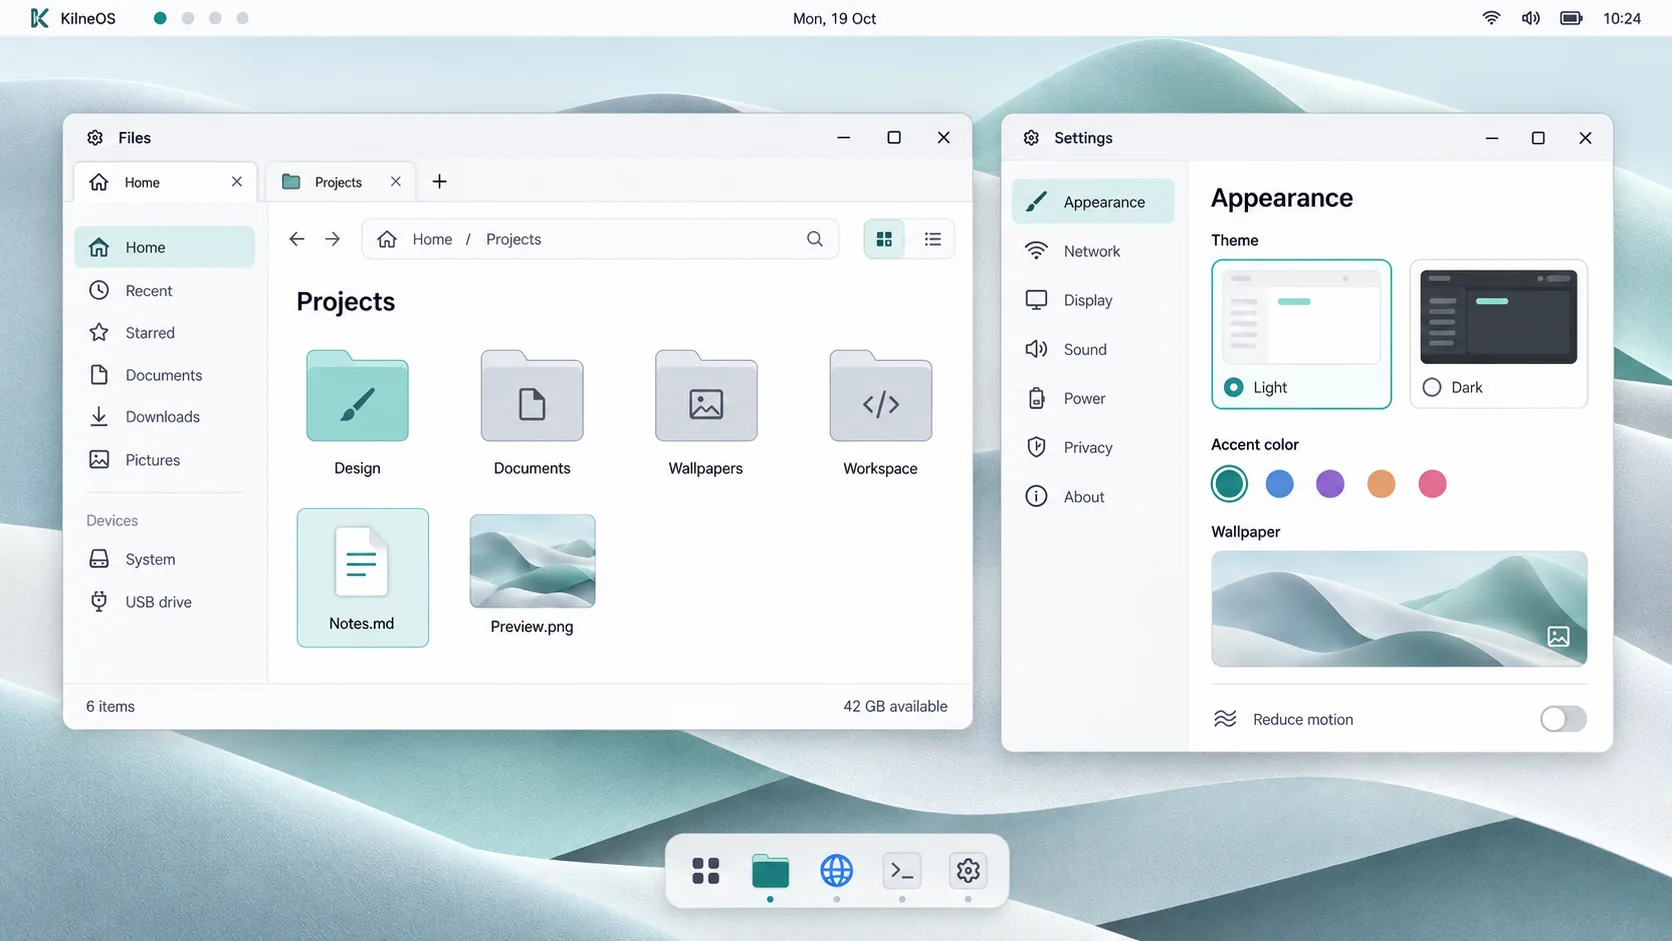1672x941 pixels.
Task: Switch to the Projects tab in Files
Action: [x=341, y=182]
